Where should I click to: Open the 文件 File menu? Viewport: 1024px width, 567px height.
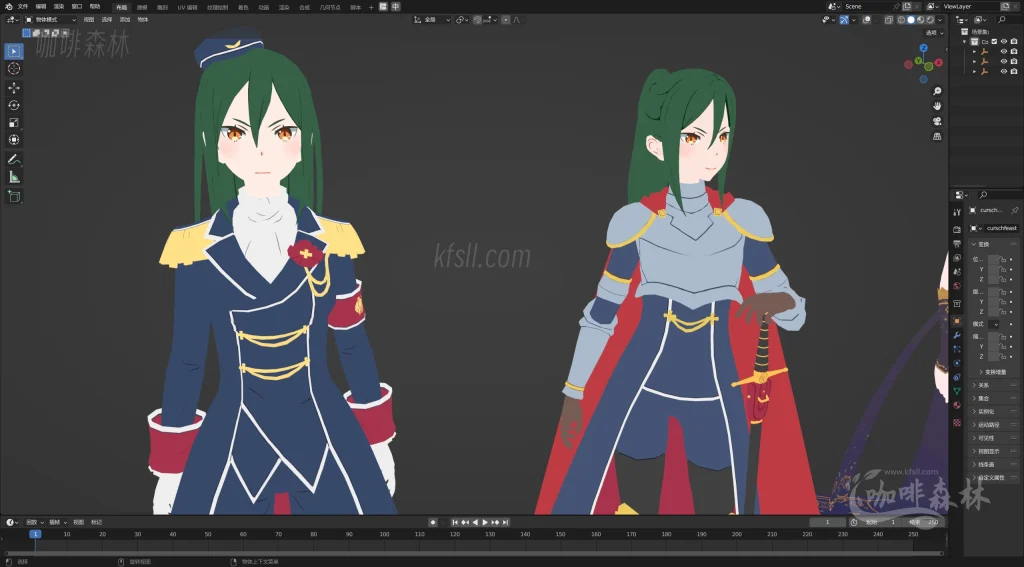point(23,7)
